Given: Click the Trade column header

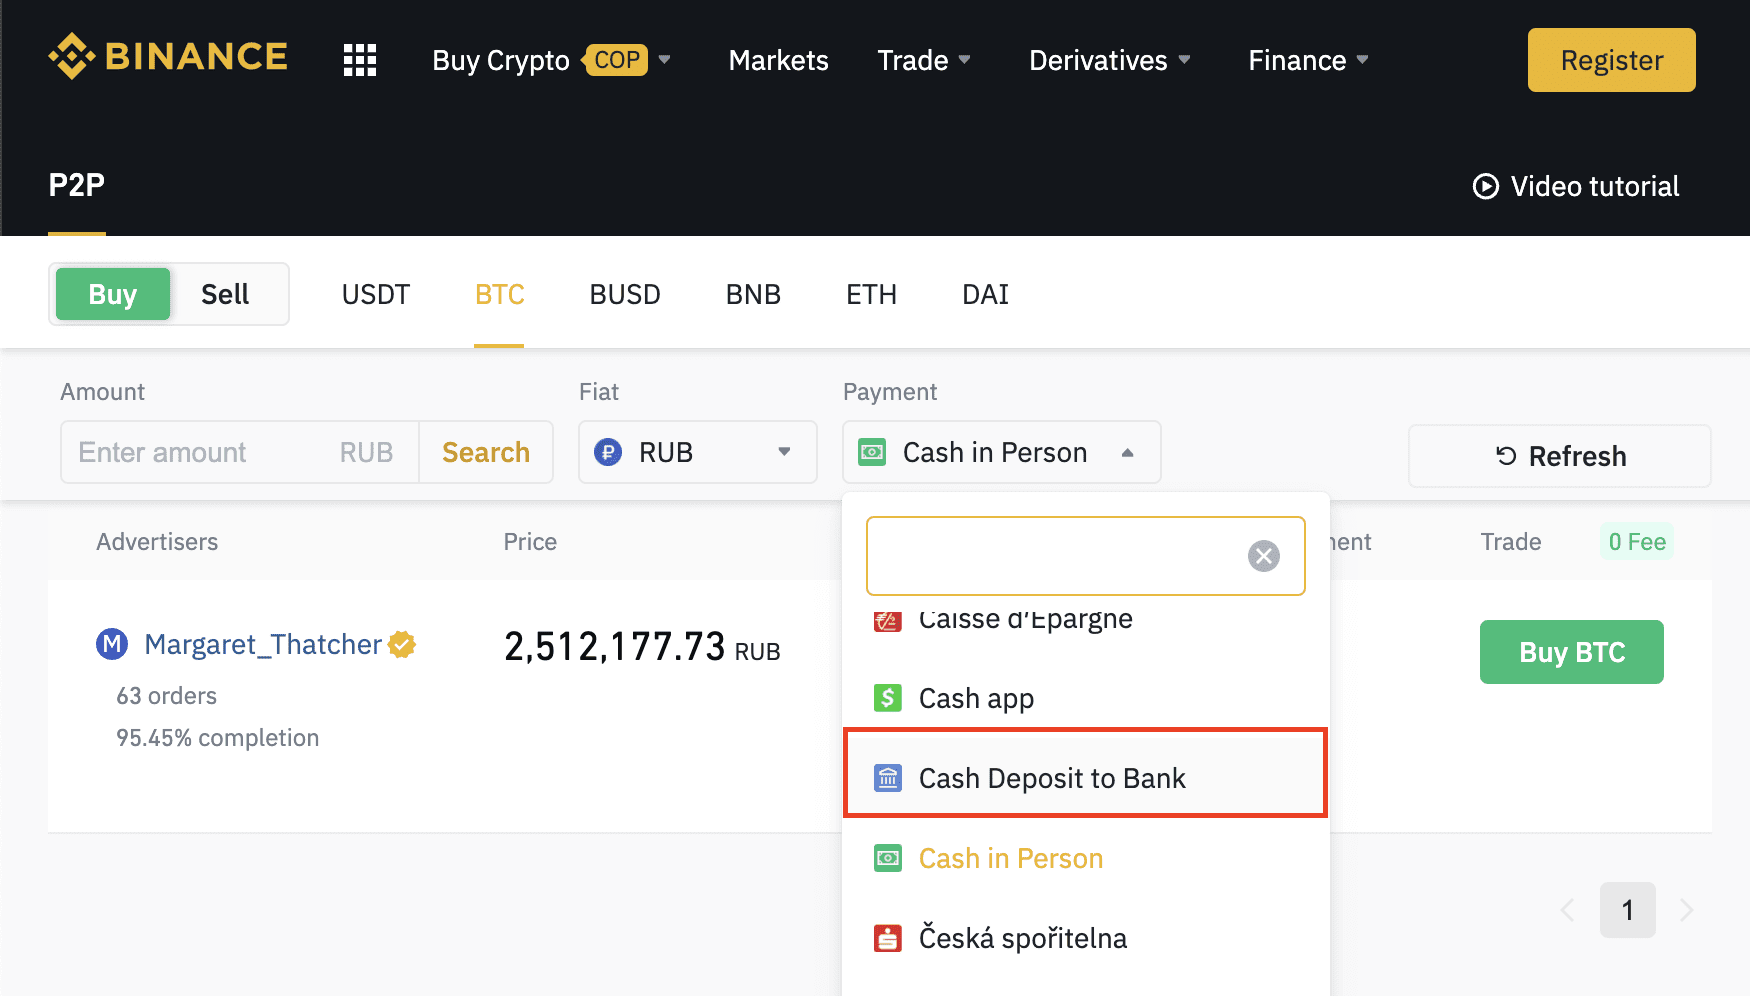Looking at the screenshot, I should [x=1511, y=542].
